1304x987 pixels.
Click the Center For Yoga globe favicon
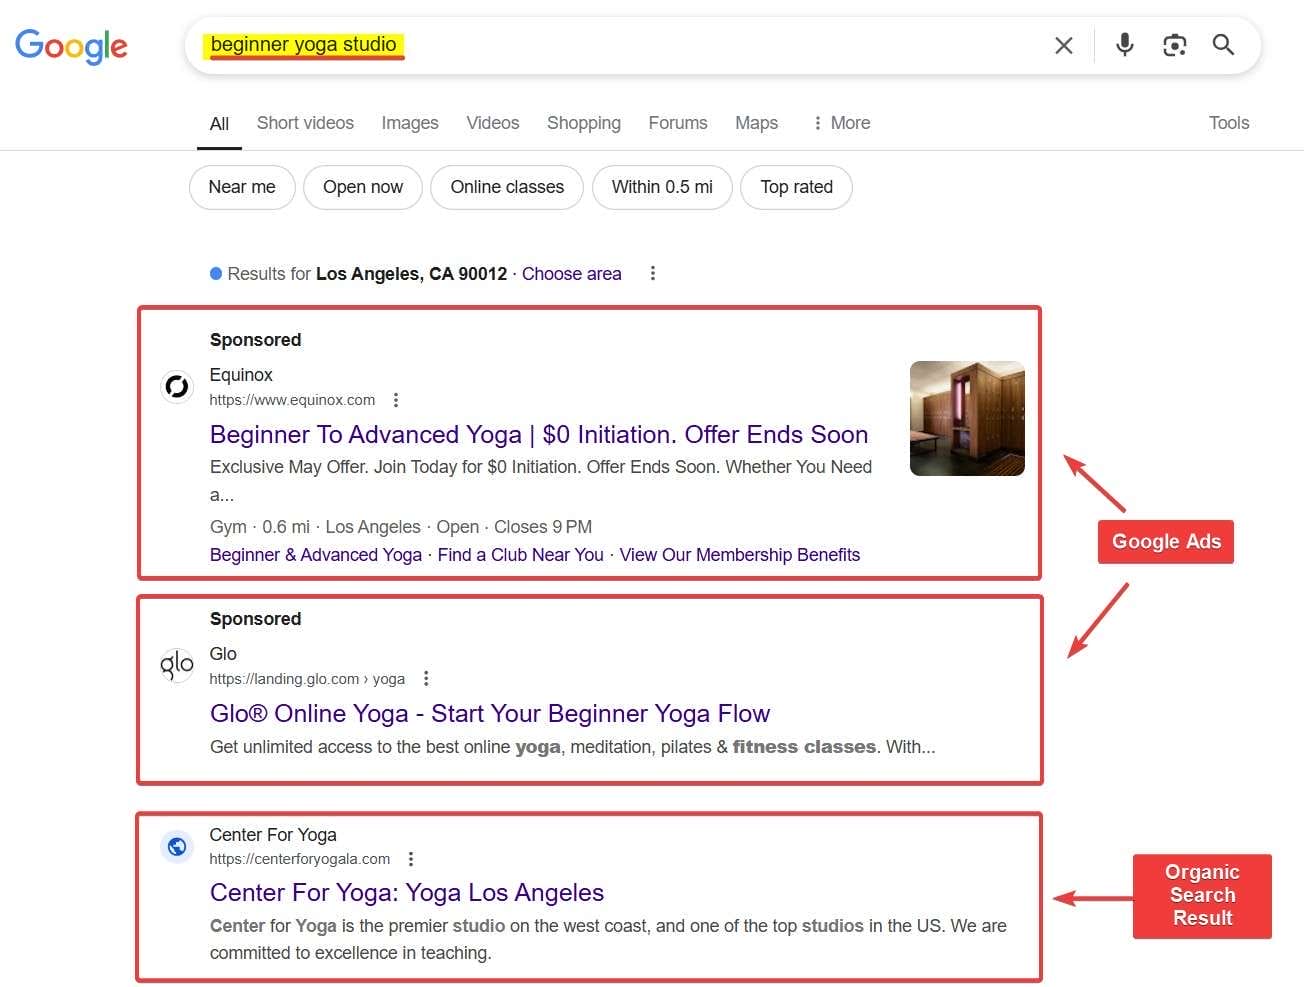tap(177, 846)
